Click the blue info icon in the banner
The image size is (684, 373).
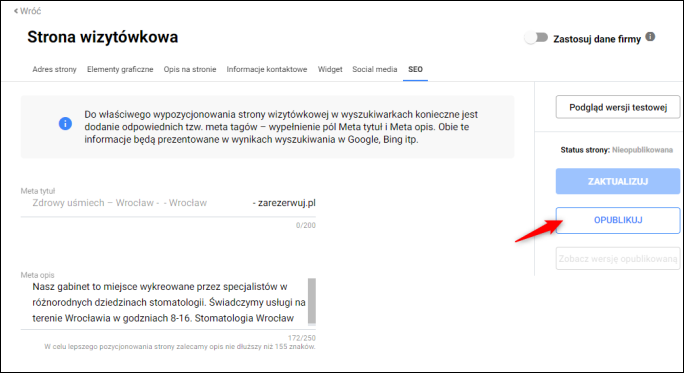(65, 123)
